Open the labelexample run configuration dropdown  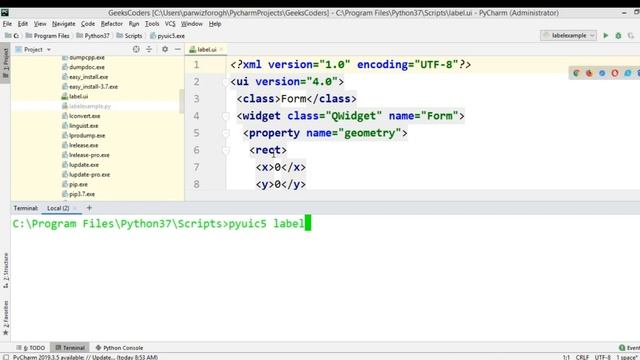569,36
